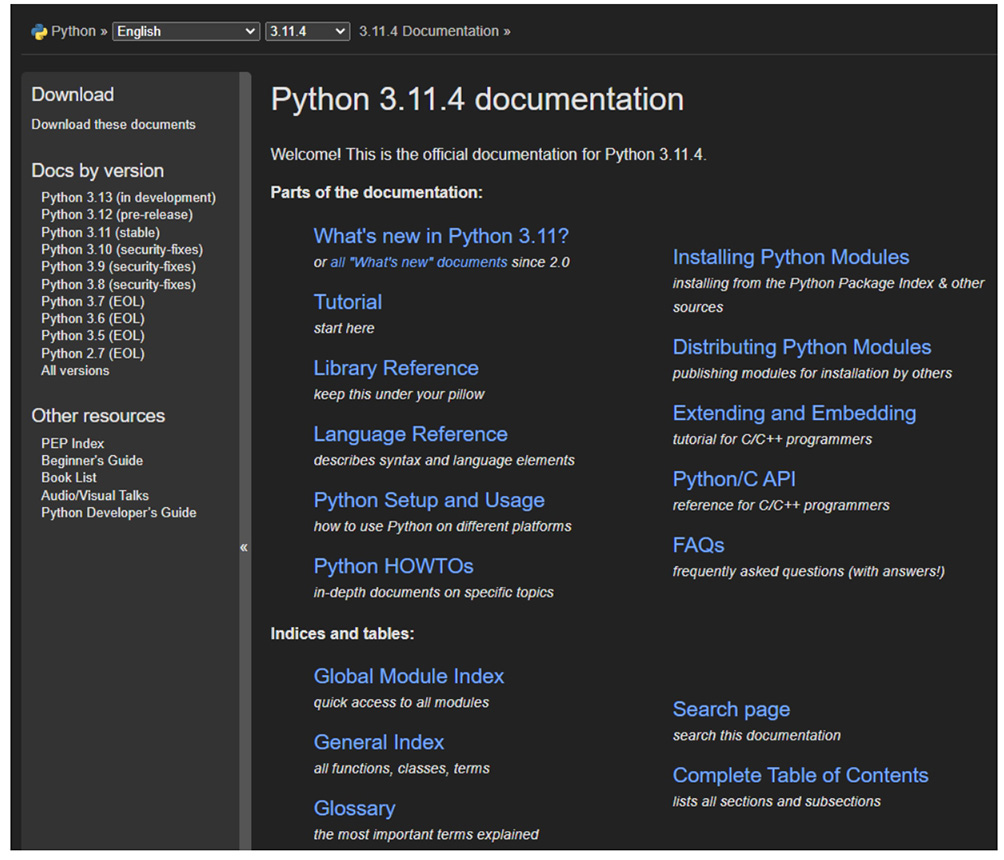Open all "What's new" documents link
This screenshot has height=860, width=1004.
tap(419, 262)
